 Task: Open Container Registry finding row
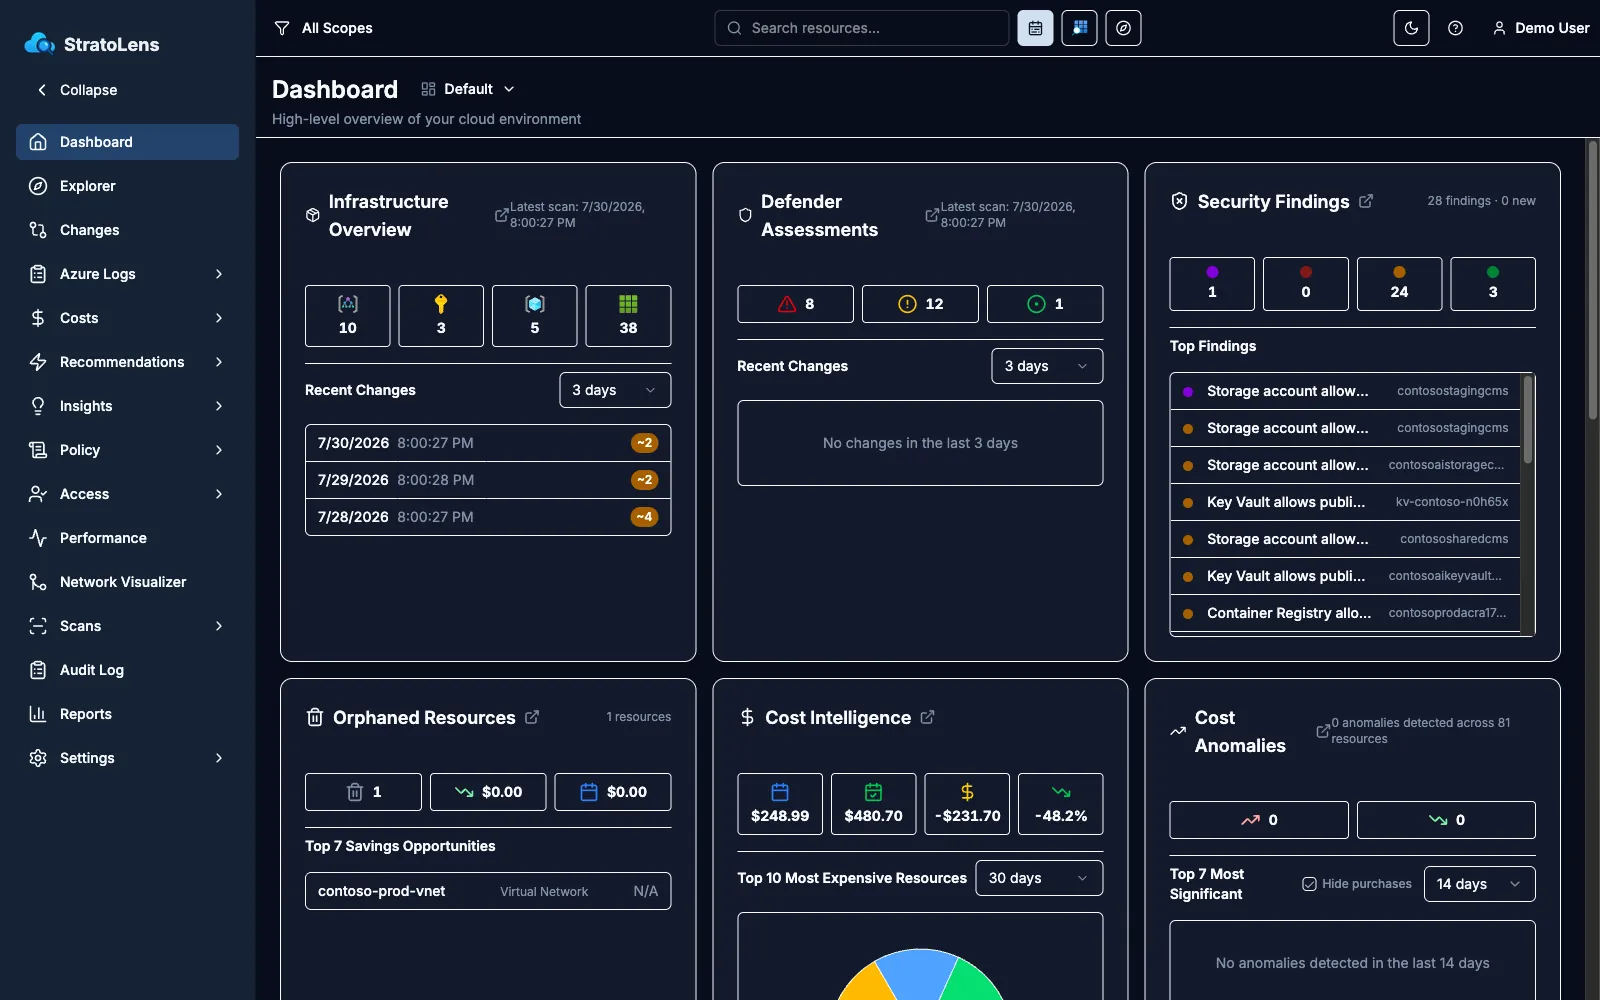pos(1345,613)
